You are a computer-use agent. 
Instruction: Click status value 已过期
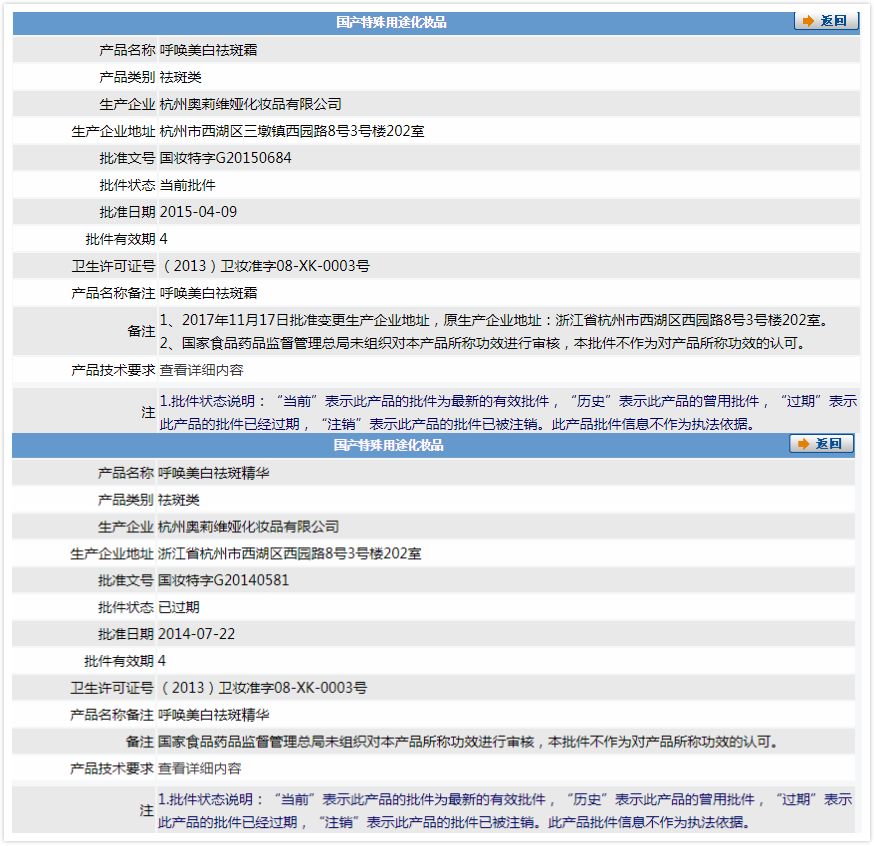click(x=178, y=607)
